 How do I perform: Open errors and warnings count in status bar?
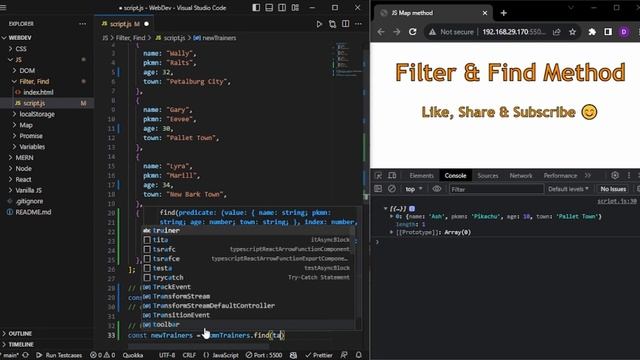pos(102,355)
